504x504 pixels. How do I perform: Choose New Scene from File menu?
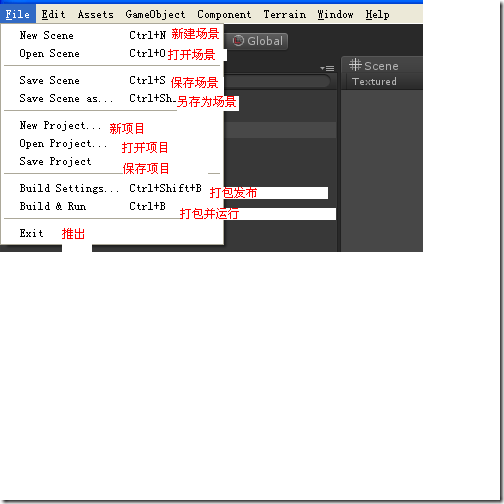tap(112, 35)
